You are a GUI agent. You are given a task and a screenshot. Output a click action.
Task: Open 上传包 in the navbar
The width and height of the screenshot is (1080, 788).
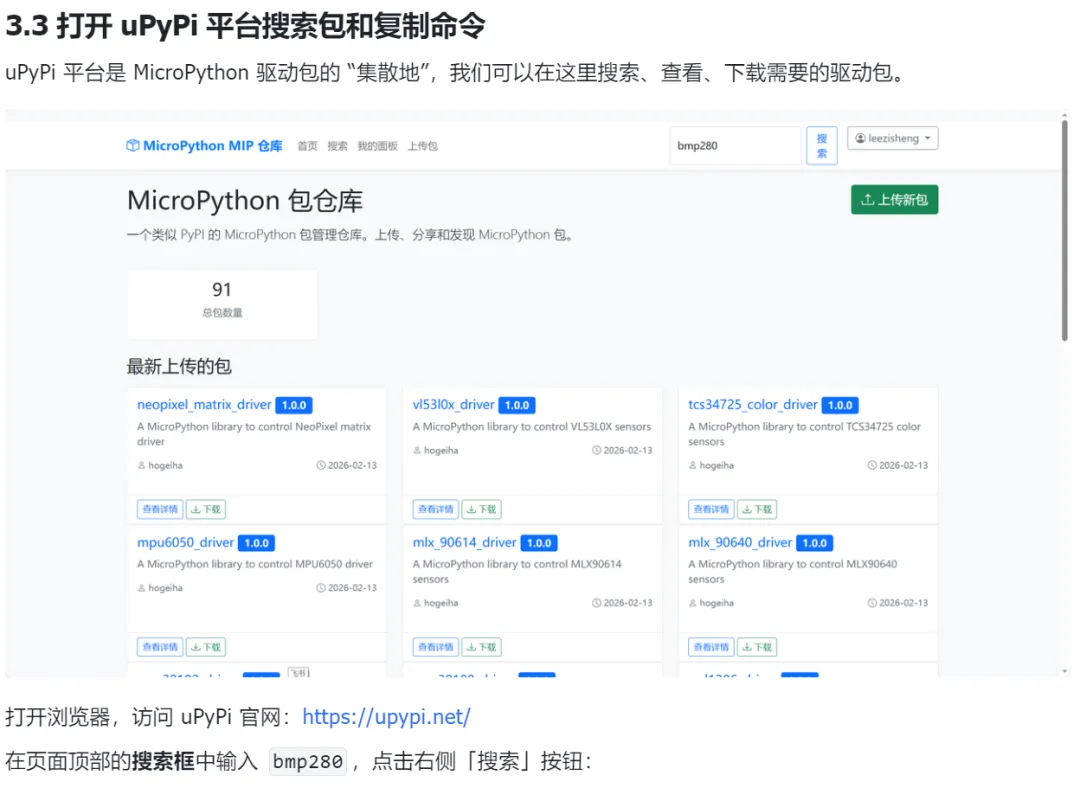tap(422, 146)
